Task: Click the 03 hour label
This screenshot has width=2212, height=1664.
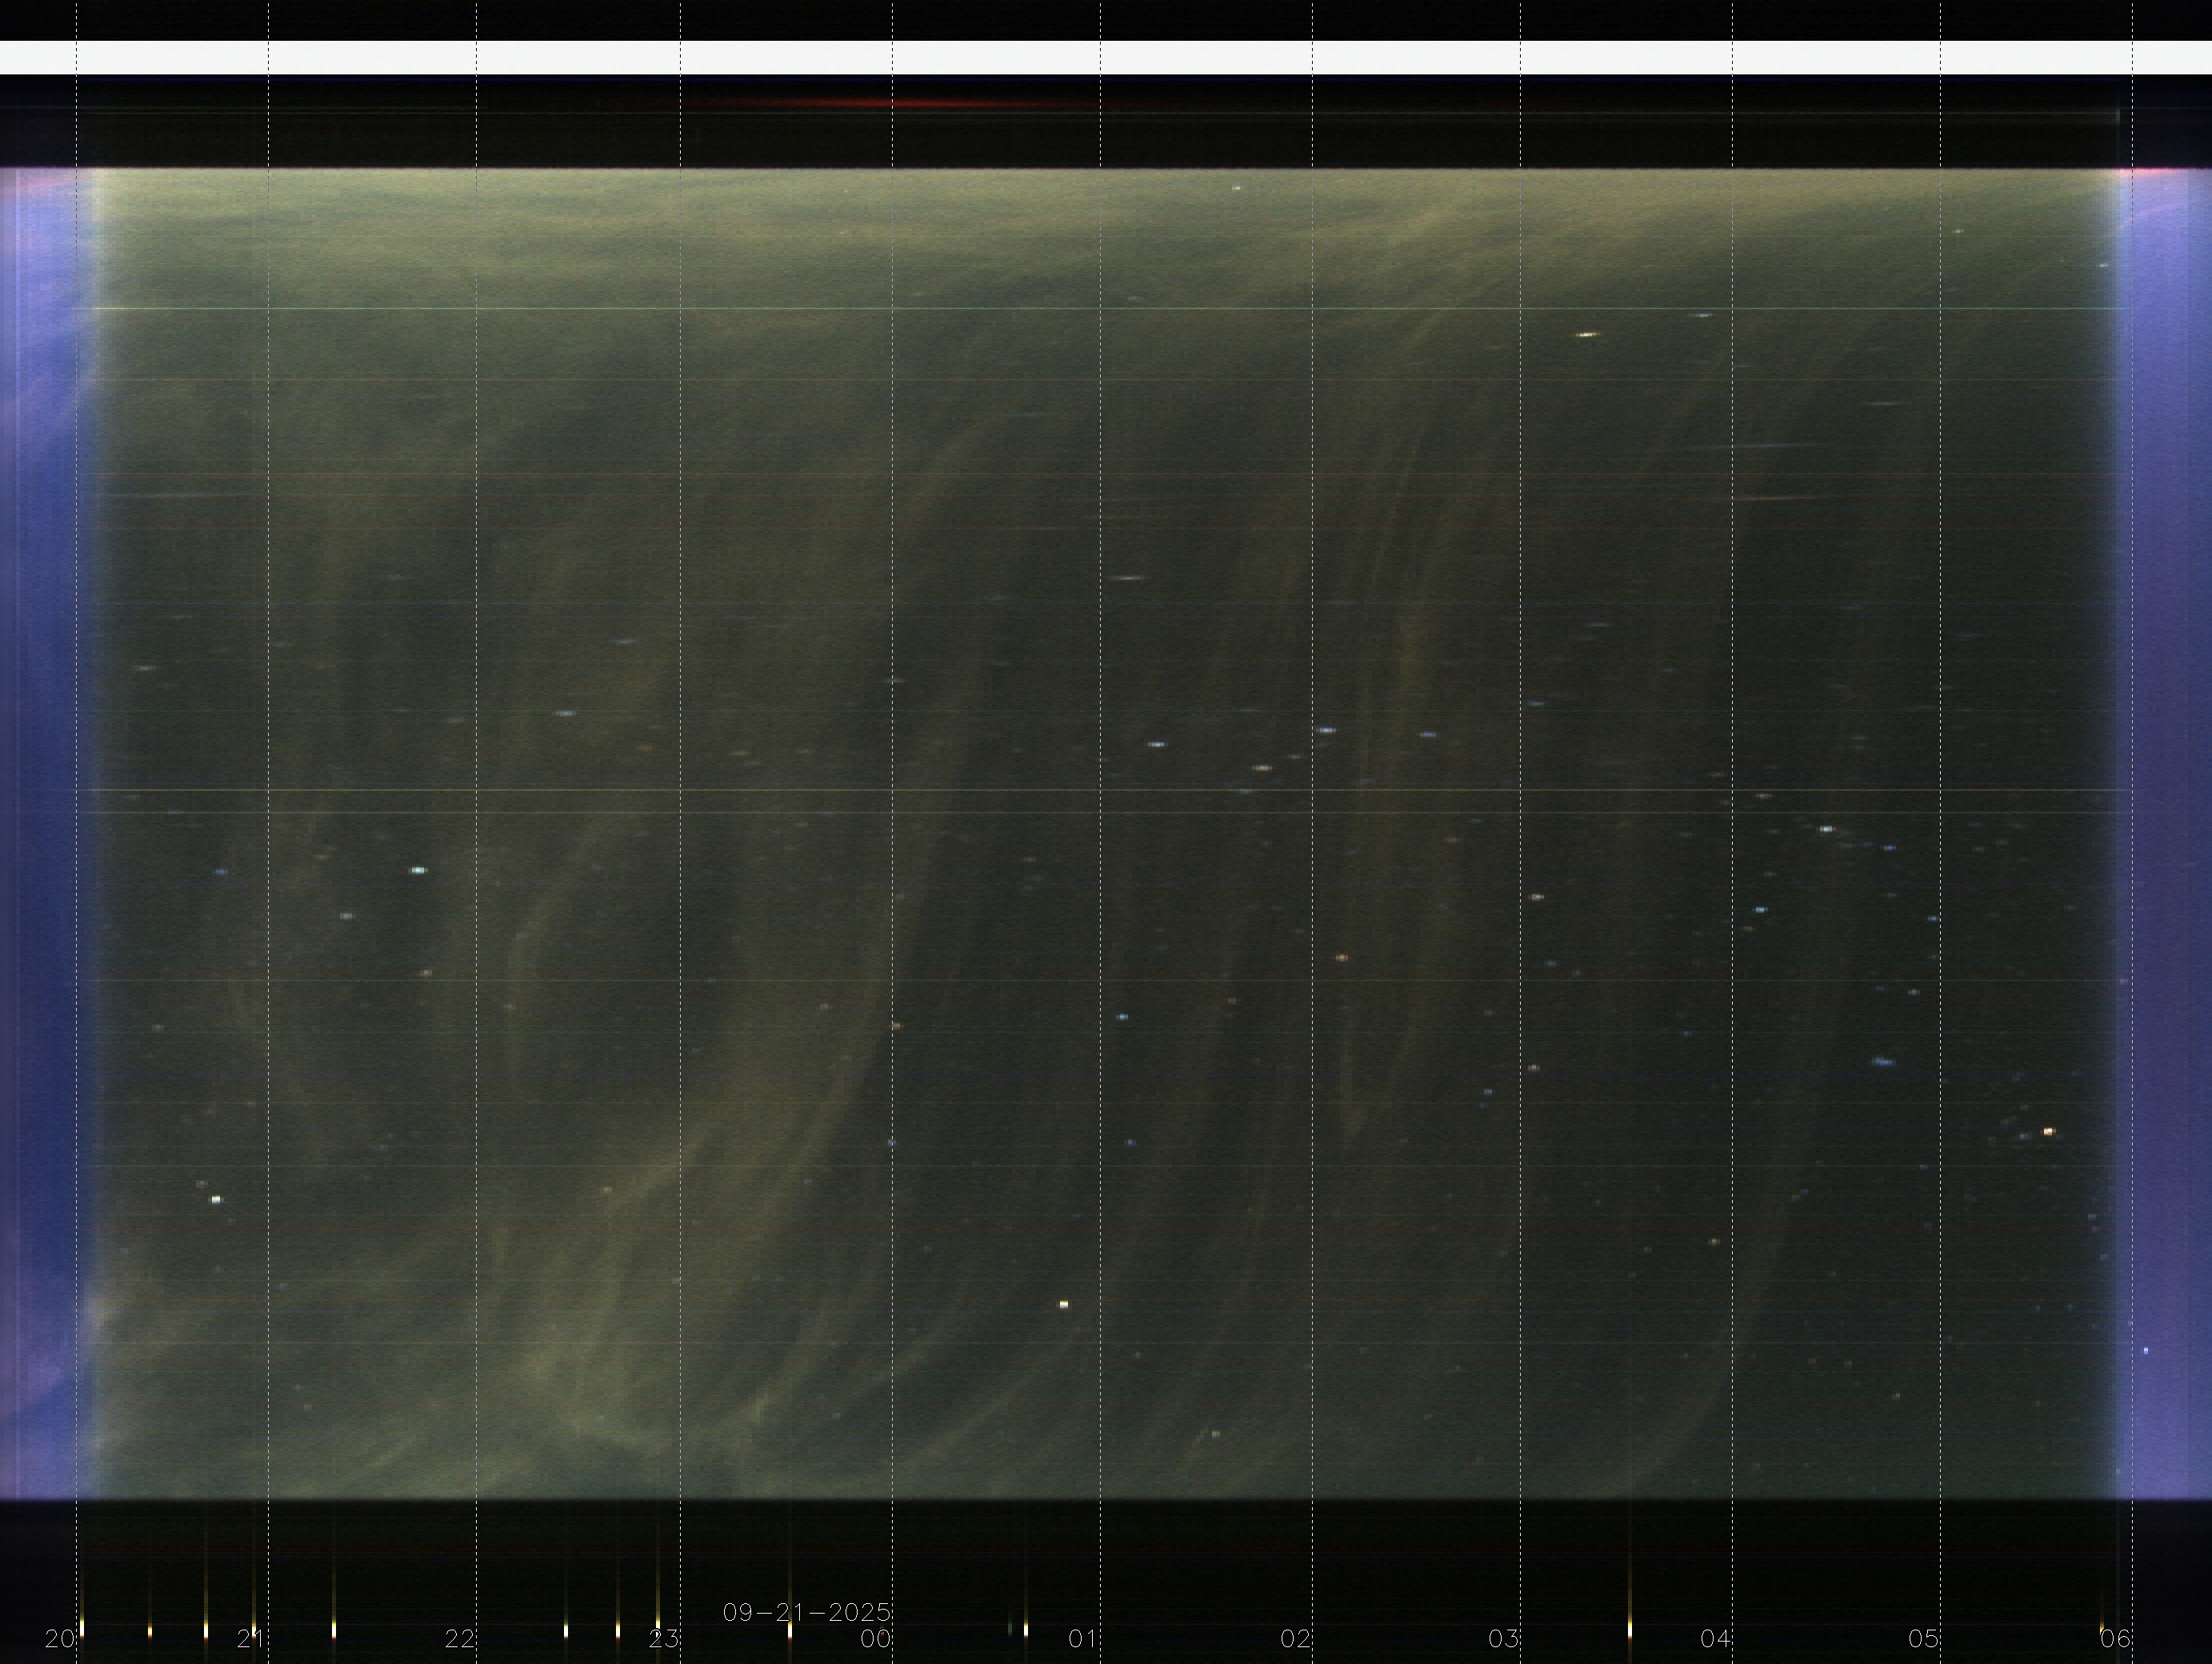Action: pyautogui.click(x=1503, y=1639)
